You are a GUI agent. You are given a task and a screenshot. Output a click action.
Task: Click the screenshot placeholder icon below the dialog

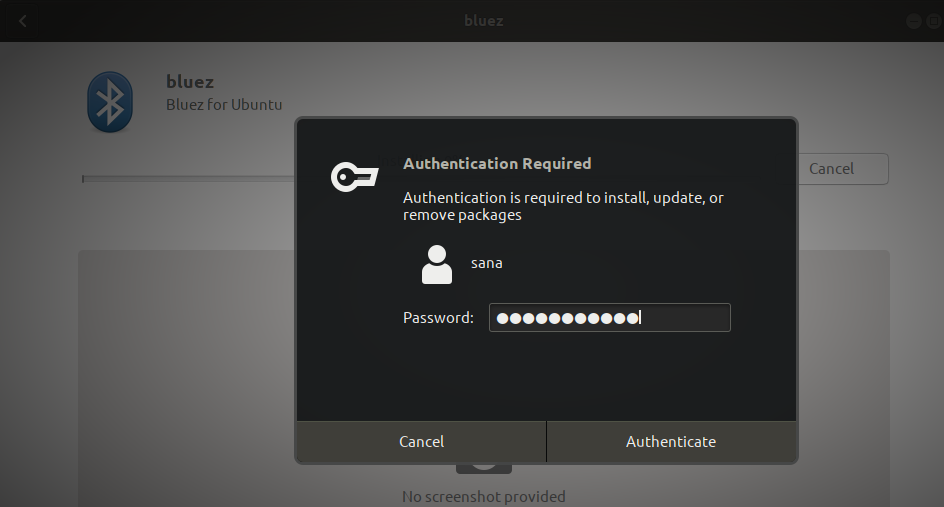(484, 467)
